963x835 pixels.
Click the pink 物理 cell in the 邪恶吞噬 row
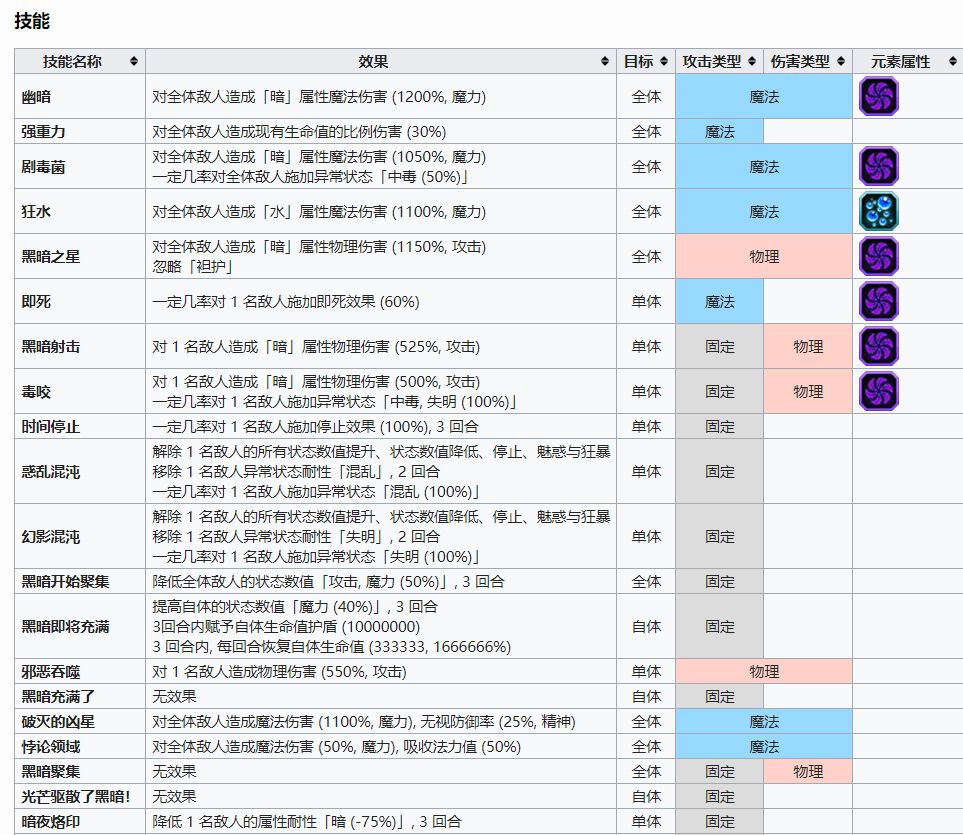coord(764,671)
